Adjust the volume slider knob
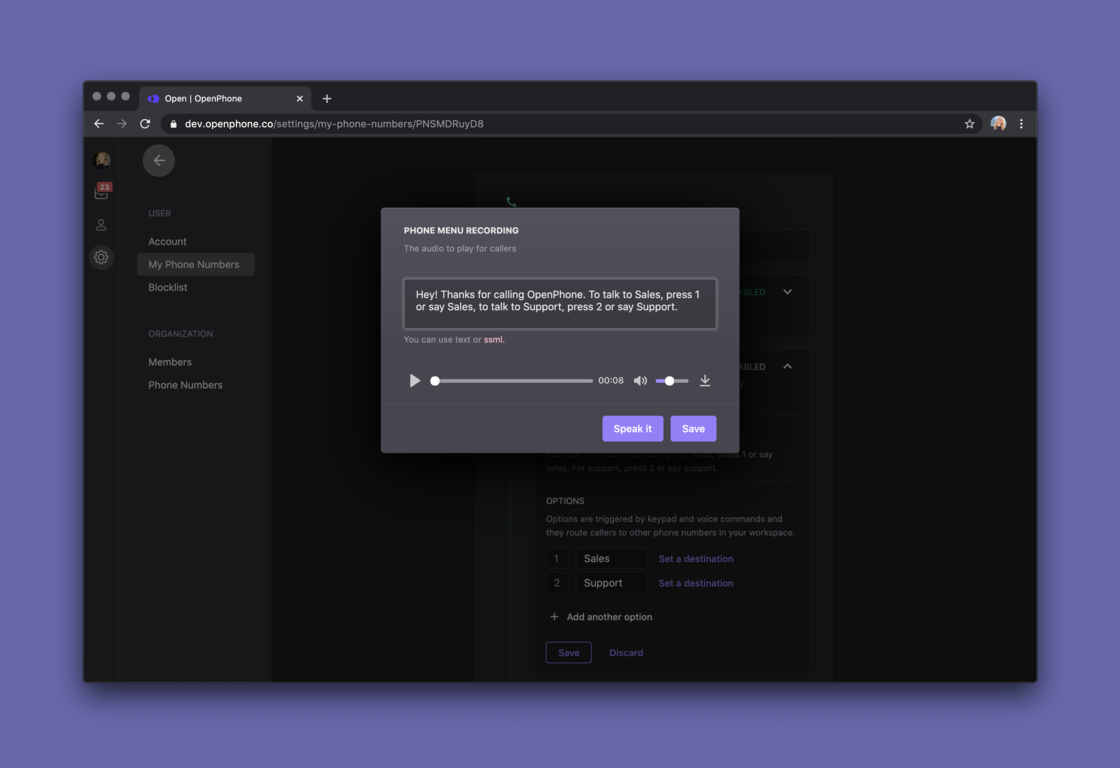This screenshot has width=1120, height=768. coord(669,381)
